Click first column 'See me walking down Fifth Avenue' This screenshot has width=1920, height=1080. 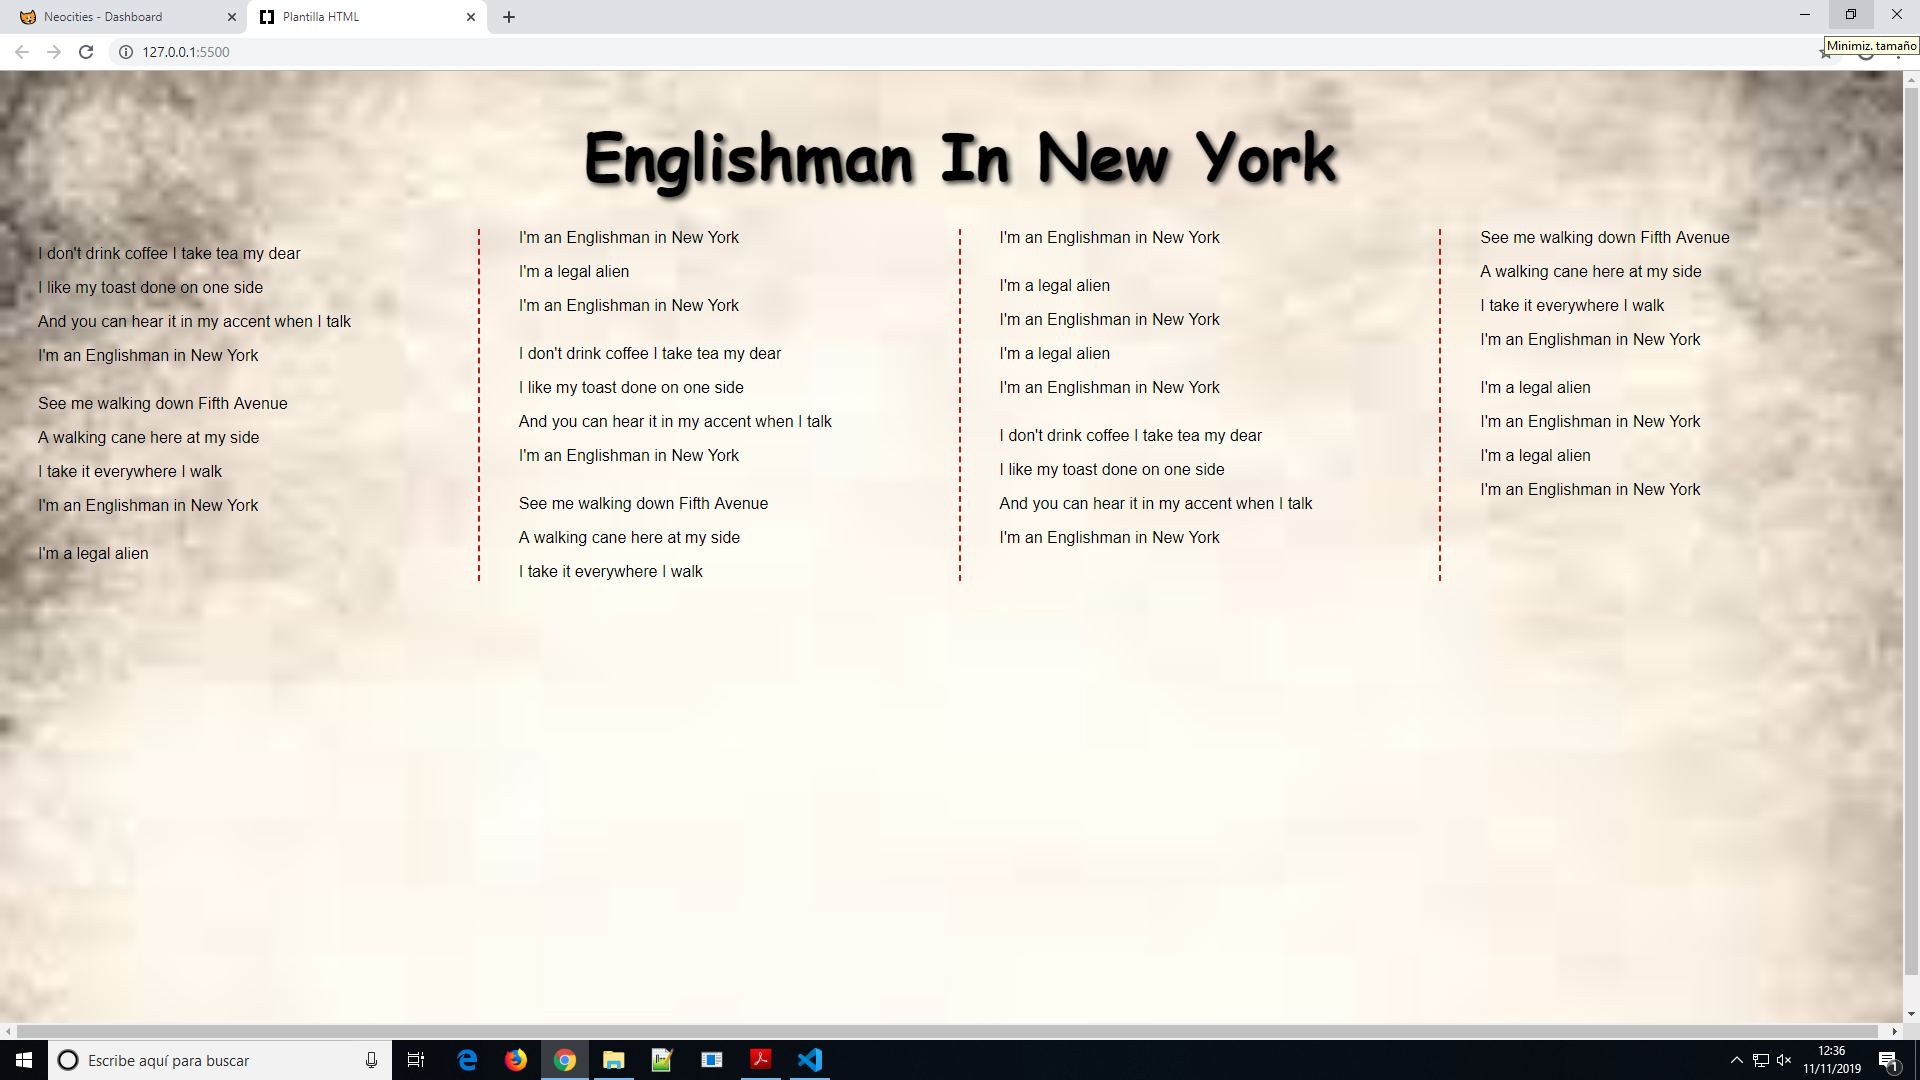click(163, 404)
